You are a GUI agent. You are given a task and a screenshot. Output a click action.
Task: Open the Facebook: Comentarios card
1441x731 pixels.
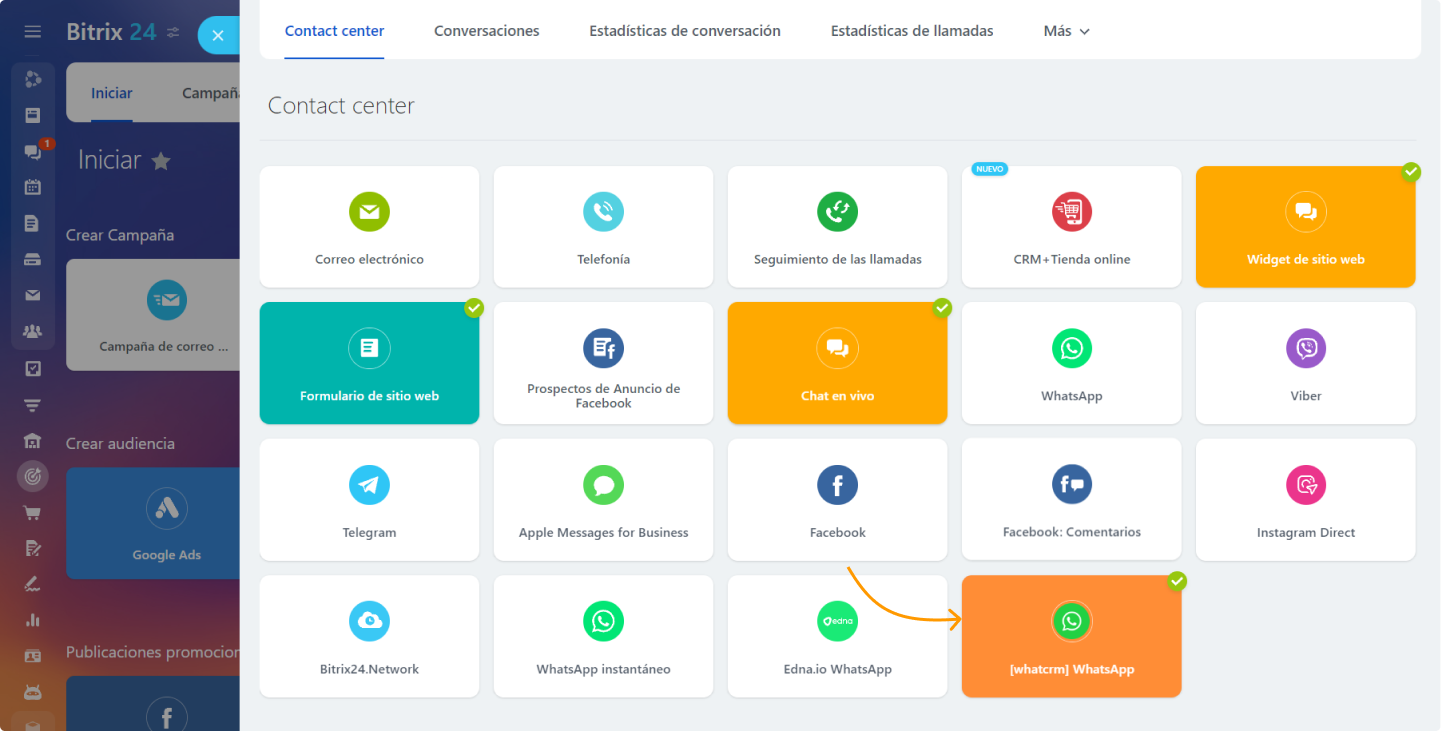pyautogui.click(x=1071, y=500)
